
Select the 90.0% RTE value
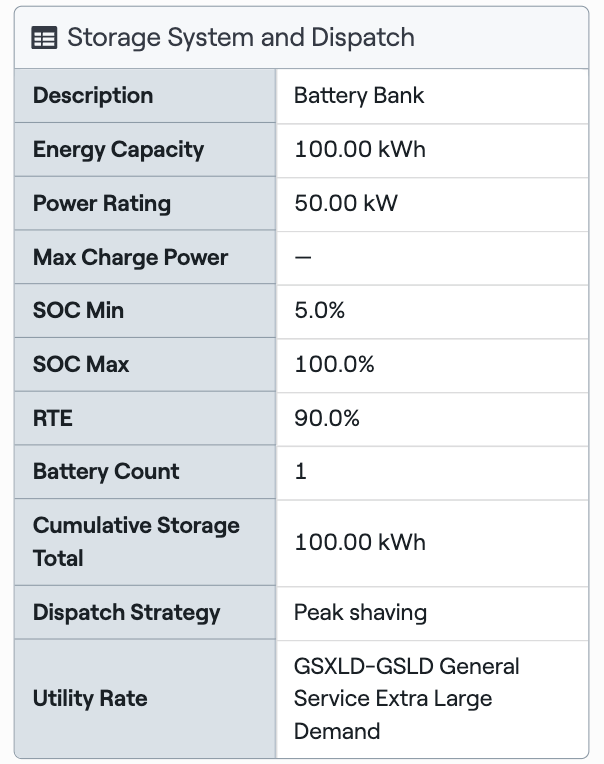click(x=327, y=419)
